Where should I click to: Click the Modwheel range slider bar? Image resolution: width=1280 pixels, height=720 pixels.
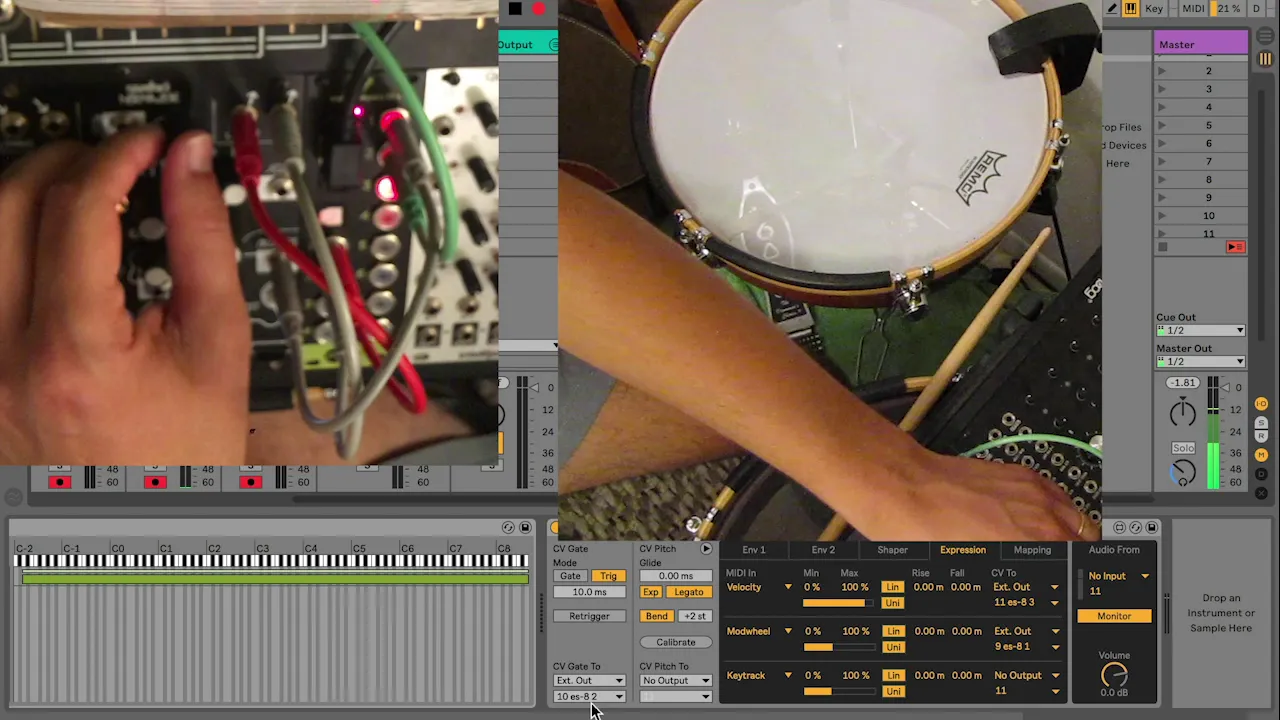coord(838,646)
